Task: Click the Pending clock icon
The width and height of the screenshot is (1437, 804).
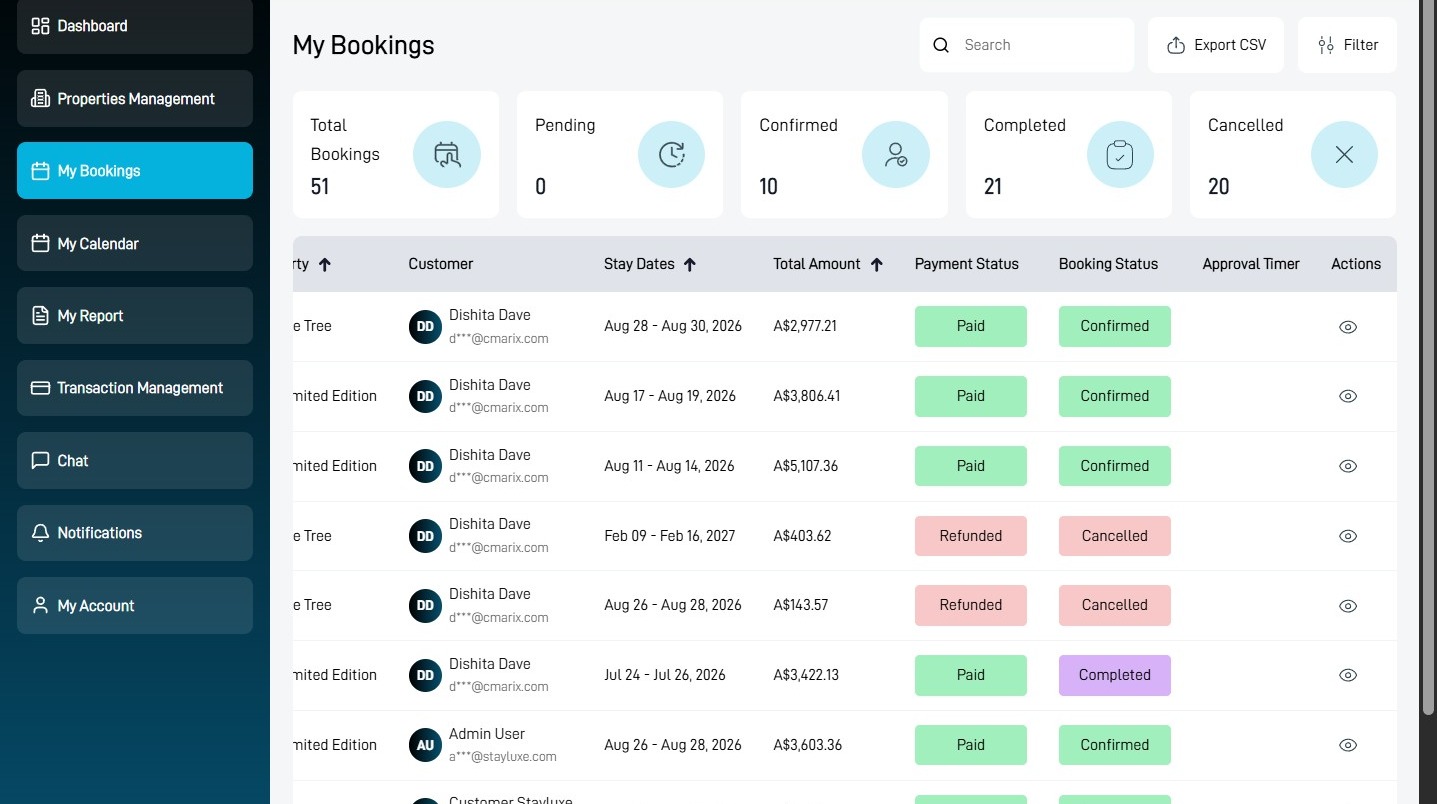Action: [x=671, y=155]
